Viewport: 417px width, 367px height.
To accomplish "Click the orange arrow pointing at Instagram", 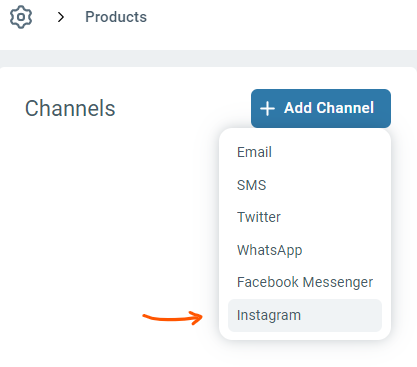I will [173, 318].
